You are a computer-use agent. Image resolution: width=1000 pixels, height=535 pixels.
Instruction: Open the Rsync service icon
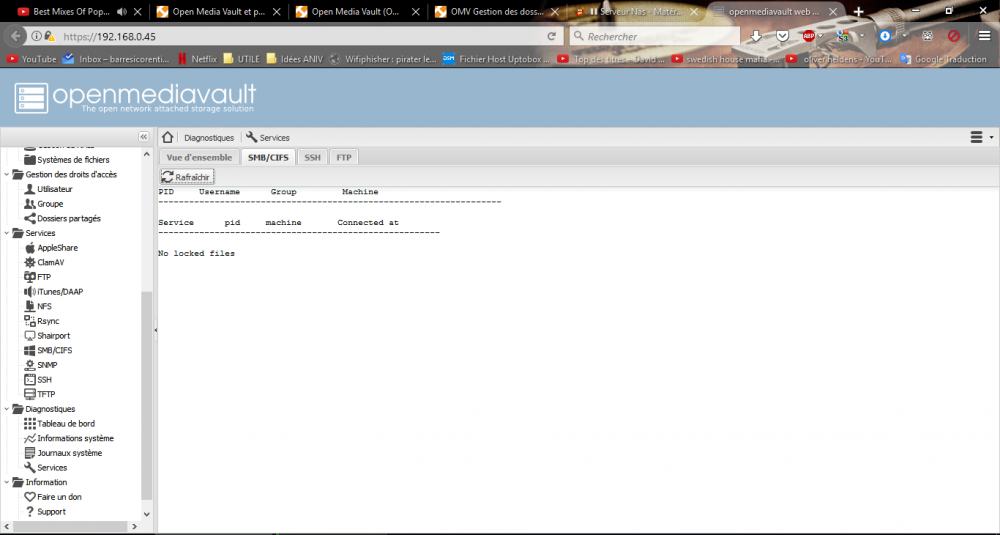[29, 321]
